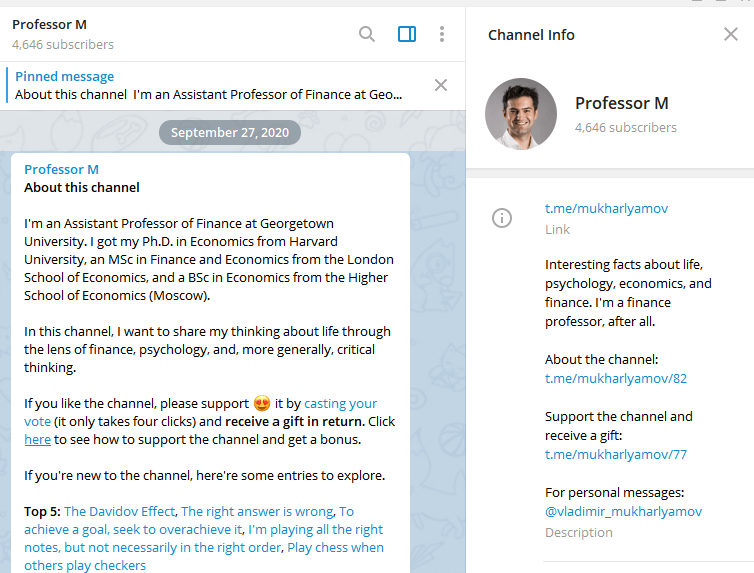
Task: Follow the underlined "here" link
Action: pyautogui.click(x=38, y=440)
